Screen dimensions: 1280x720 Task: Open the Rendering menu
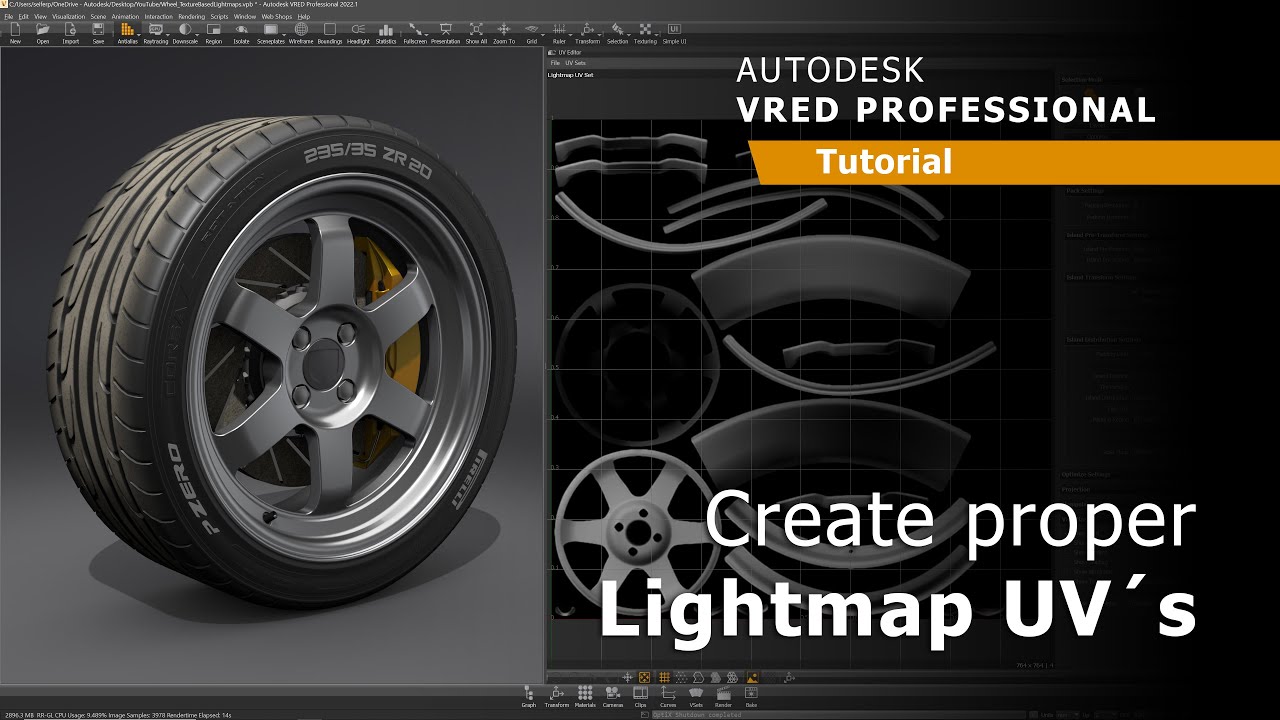pos(191,17)
